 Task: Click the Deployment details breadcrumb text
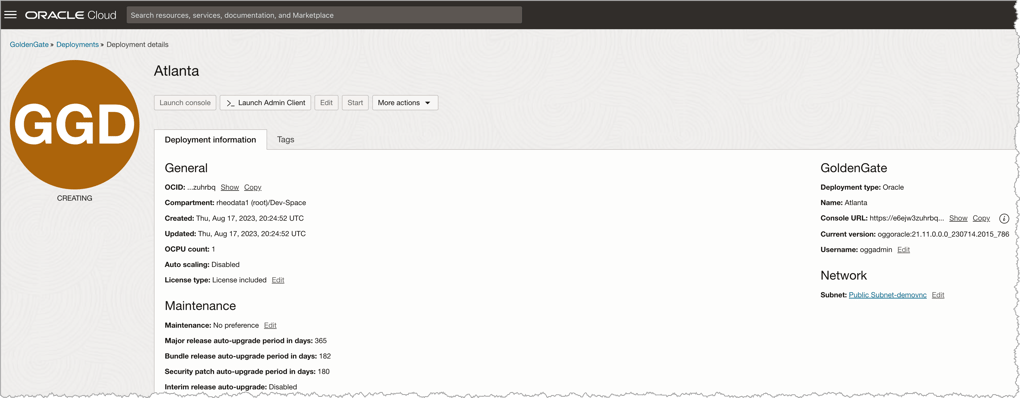pos(137,45)
